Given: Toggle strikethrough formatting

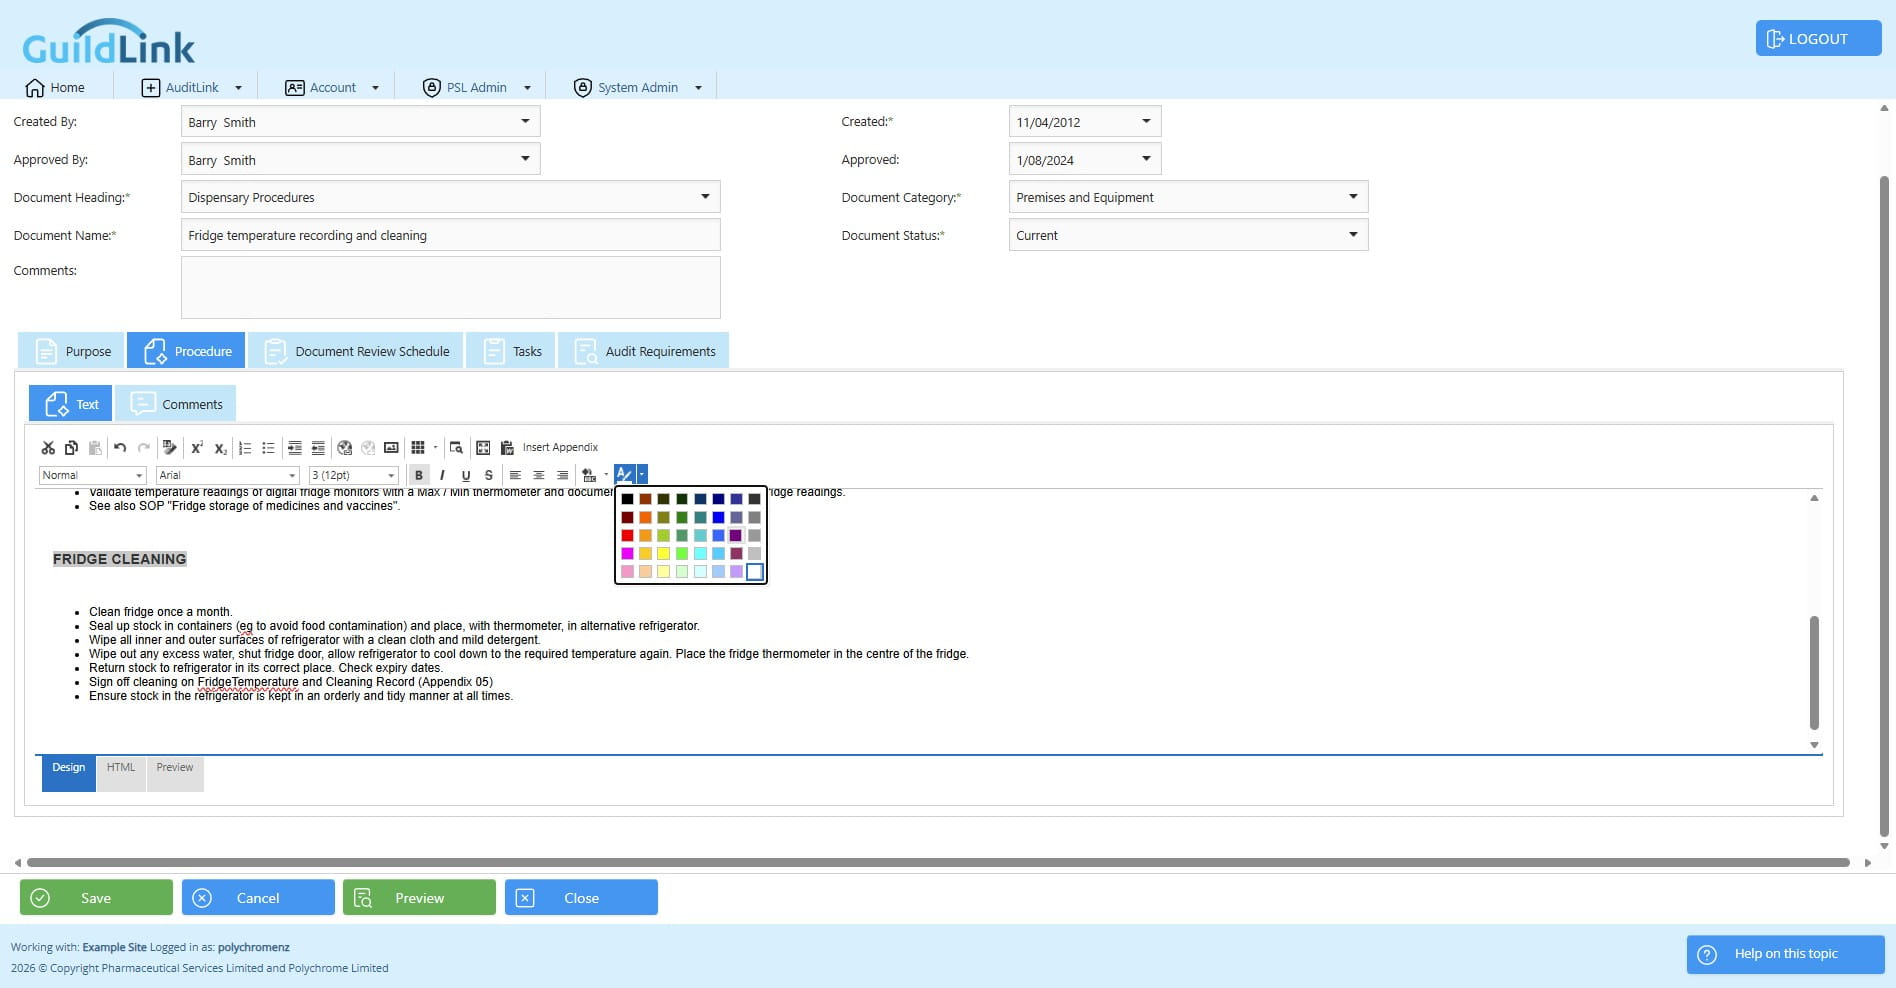Looking at the screenshot, I should pyautogui.click(x=489, y=475).
